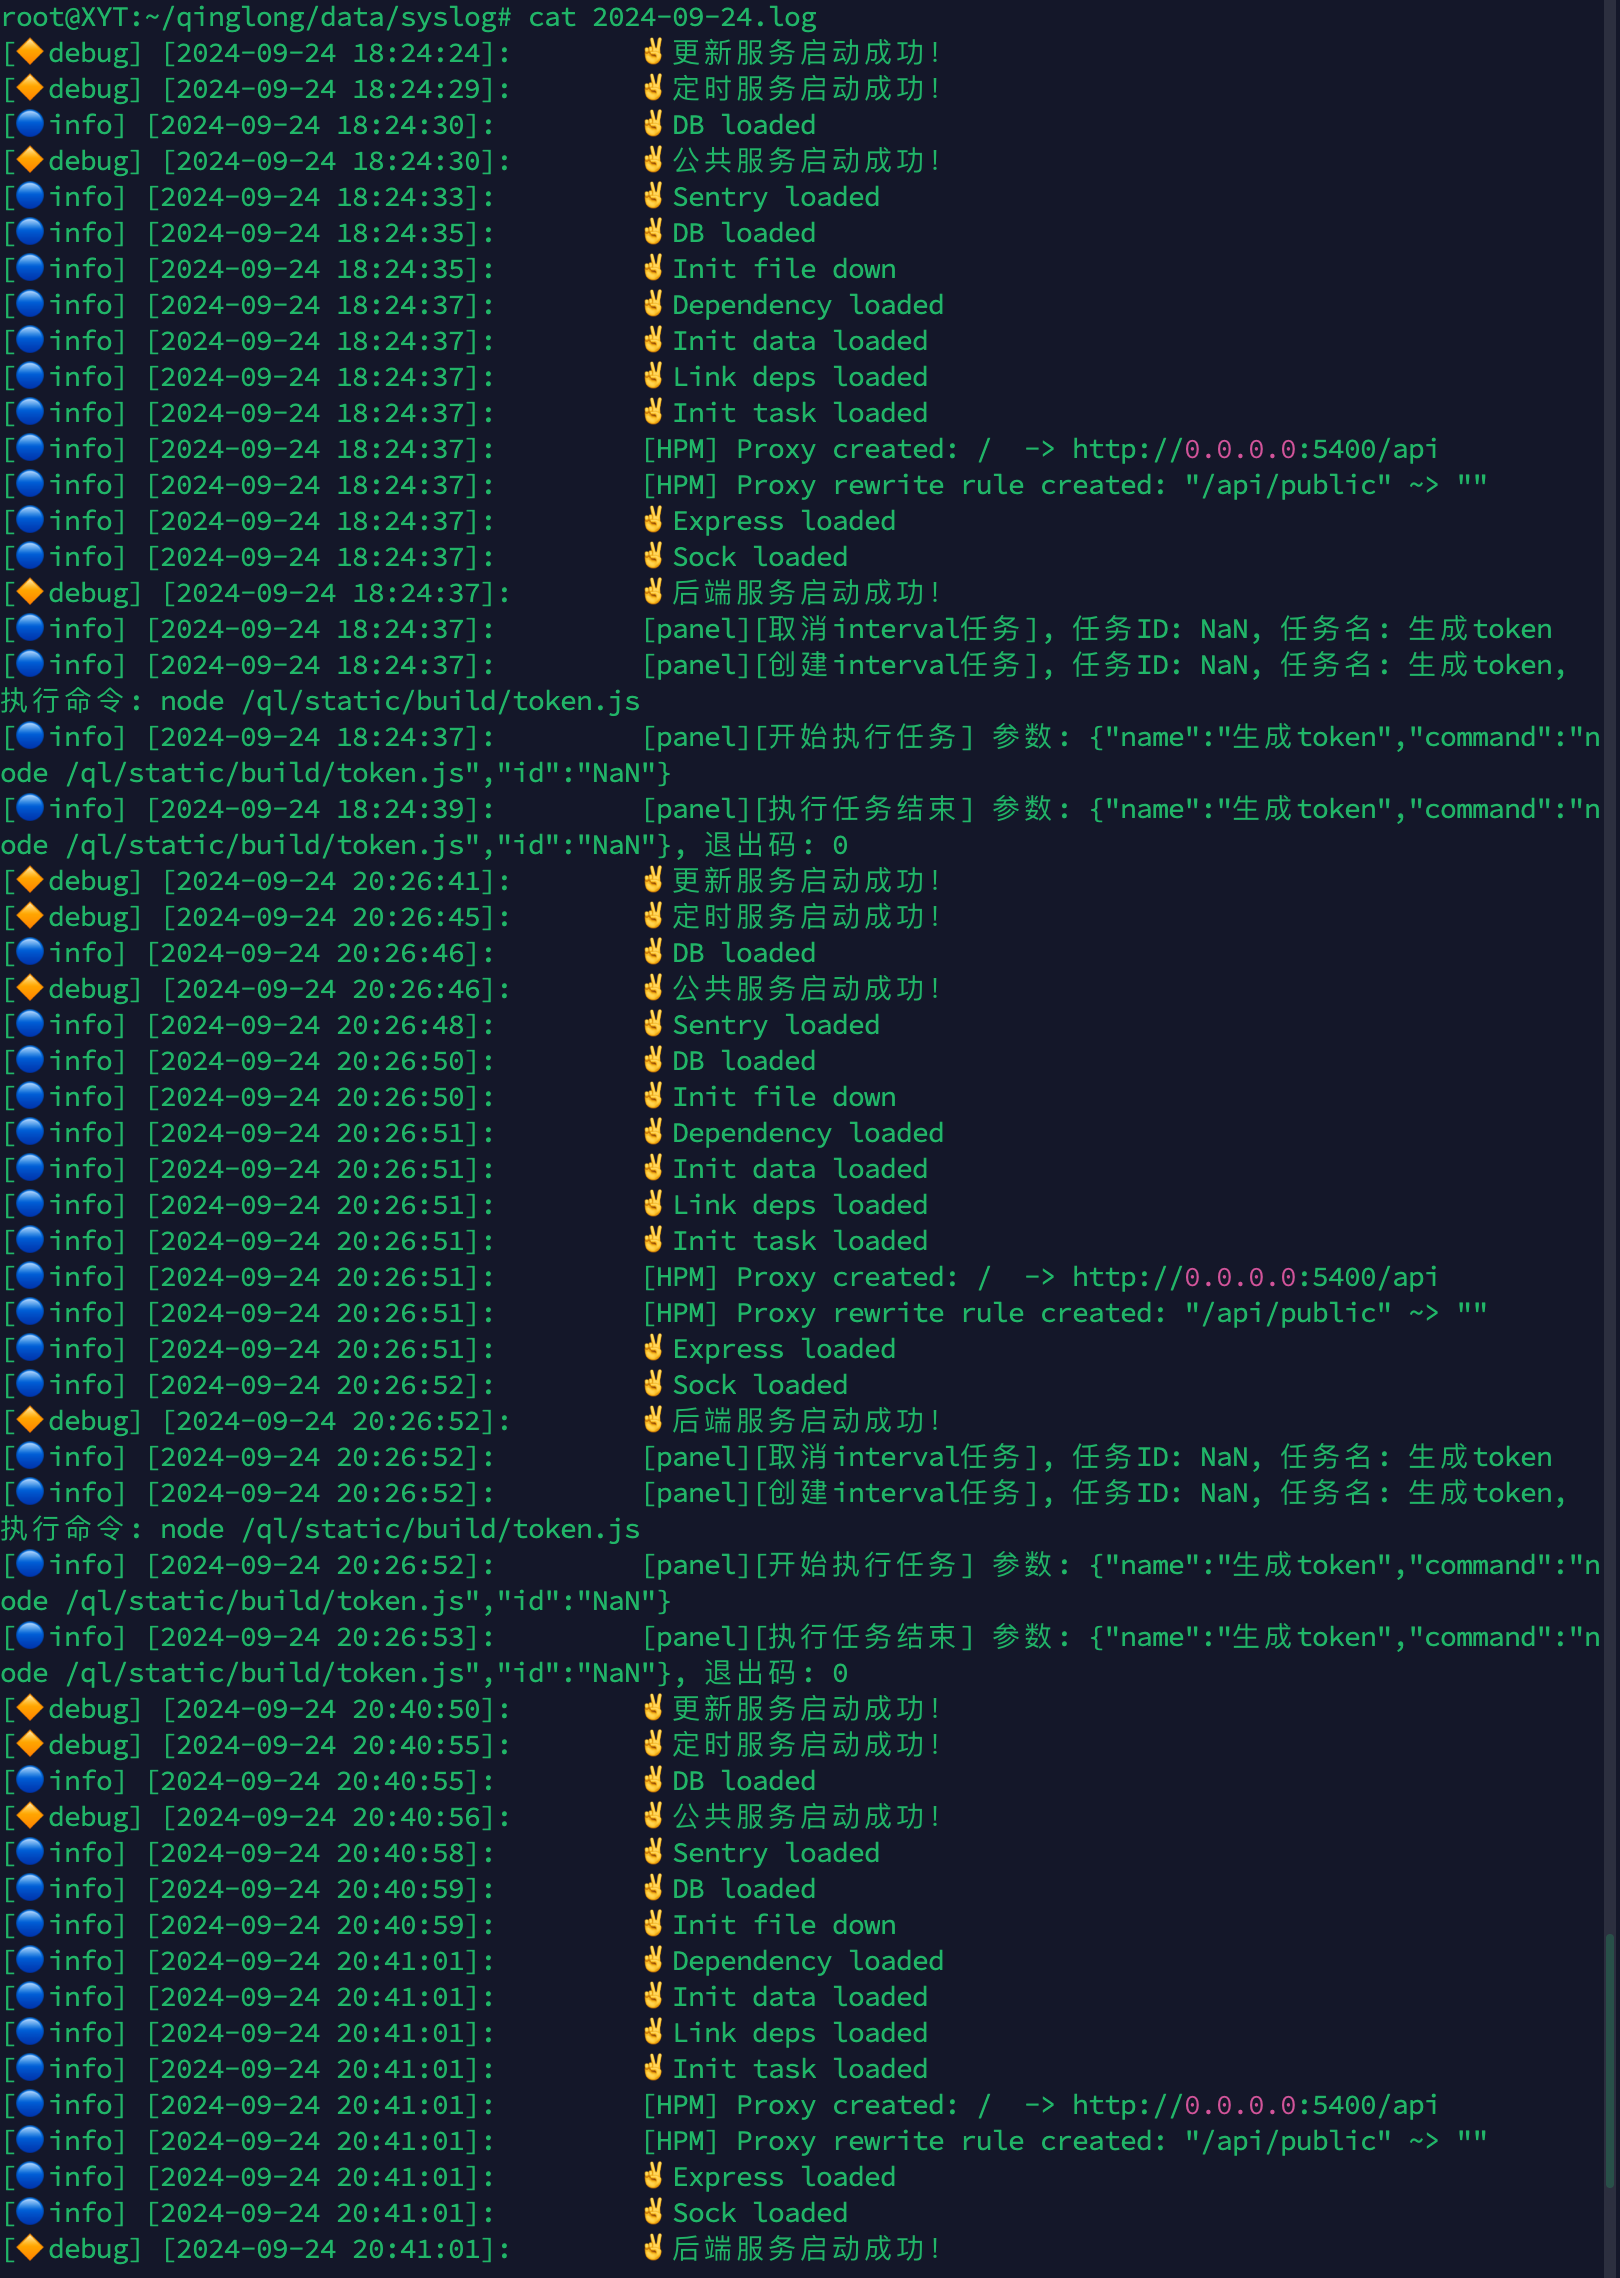
Task: Click the blue circle on the 20:40:58 info line
Action: [31, 1852]
